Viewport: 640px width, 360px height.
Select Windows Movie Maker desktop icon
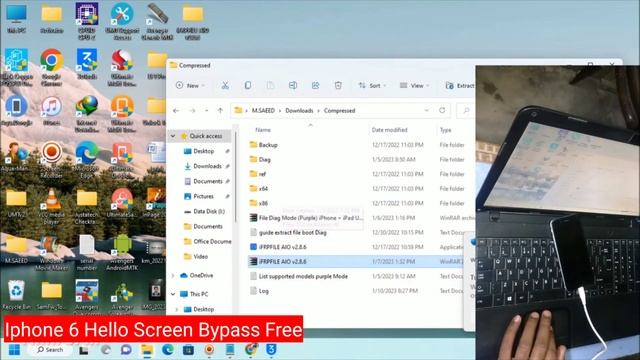[51, 252]
